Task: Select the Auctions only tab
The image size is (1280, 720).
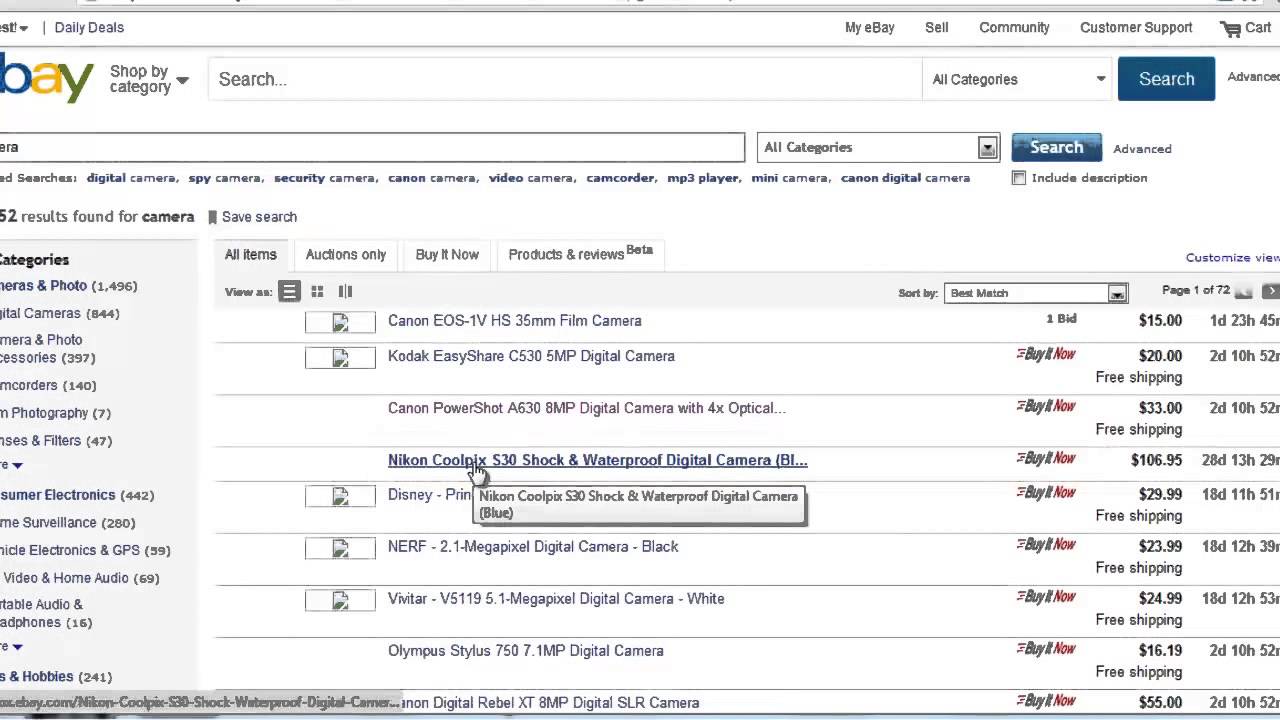Action: 345,255
